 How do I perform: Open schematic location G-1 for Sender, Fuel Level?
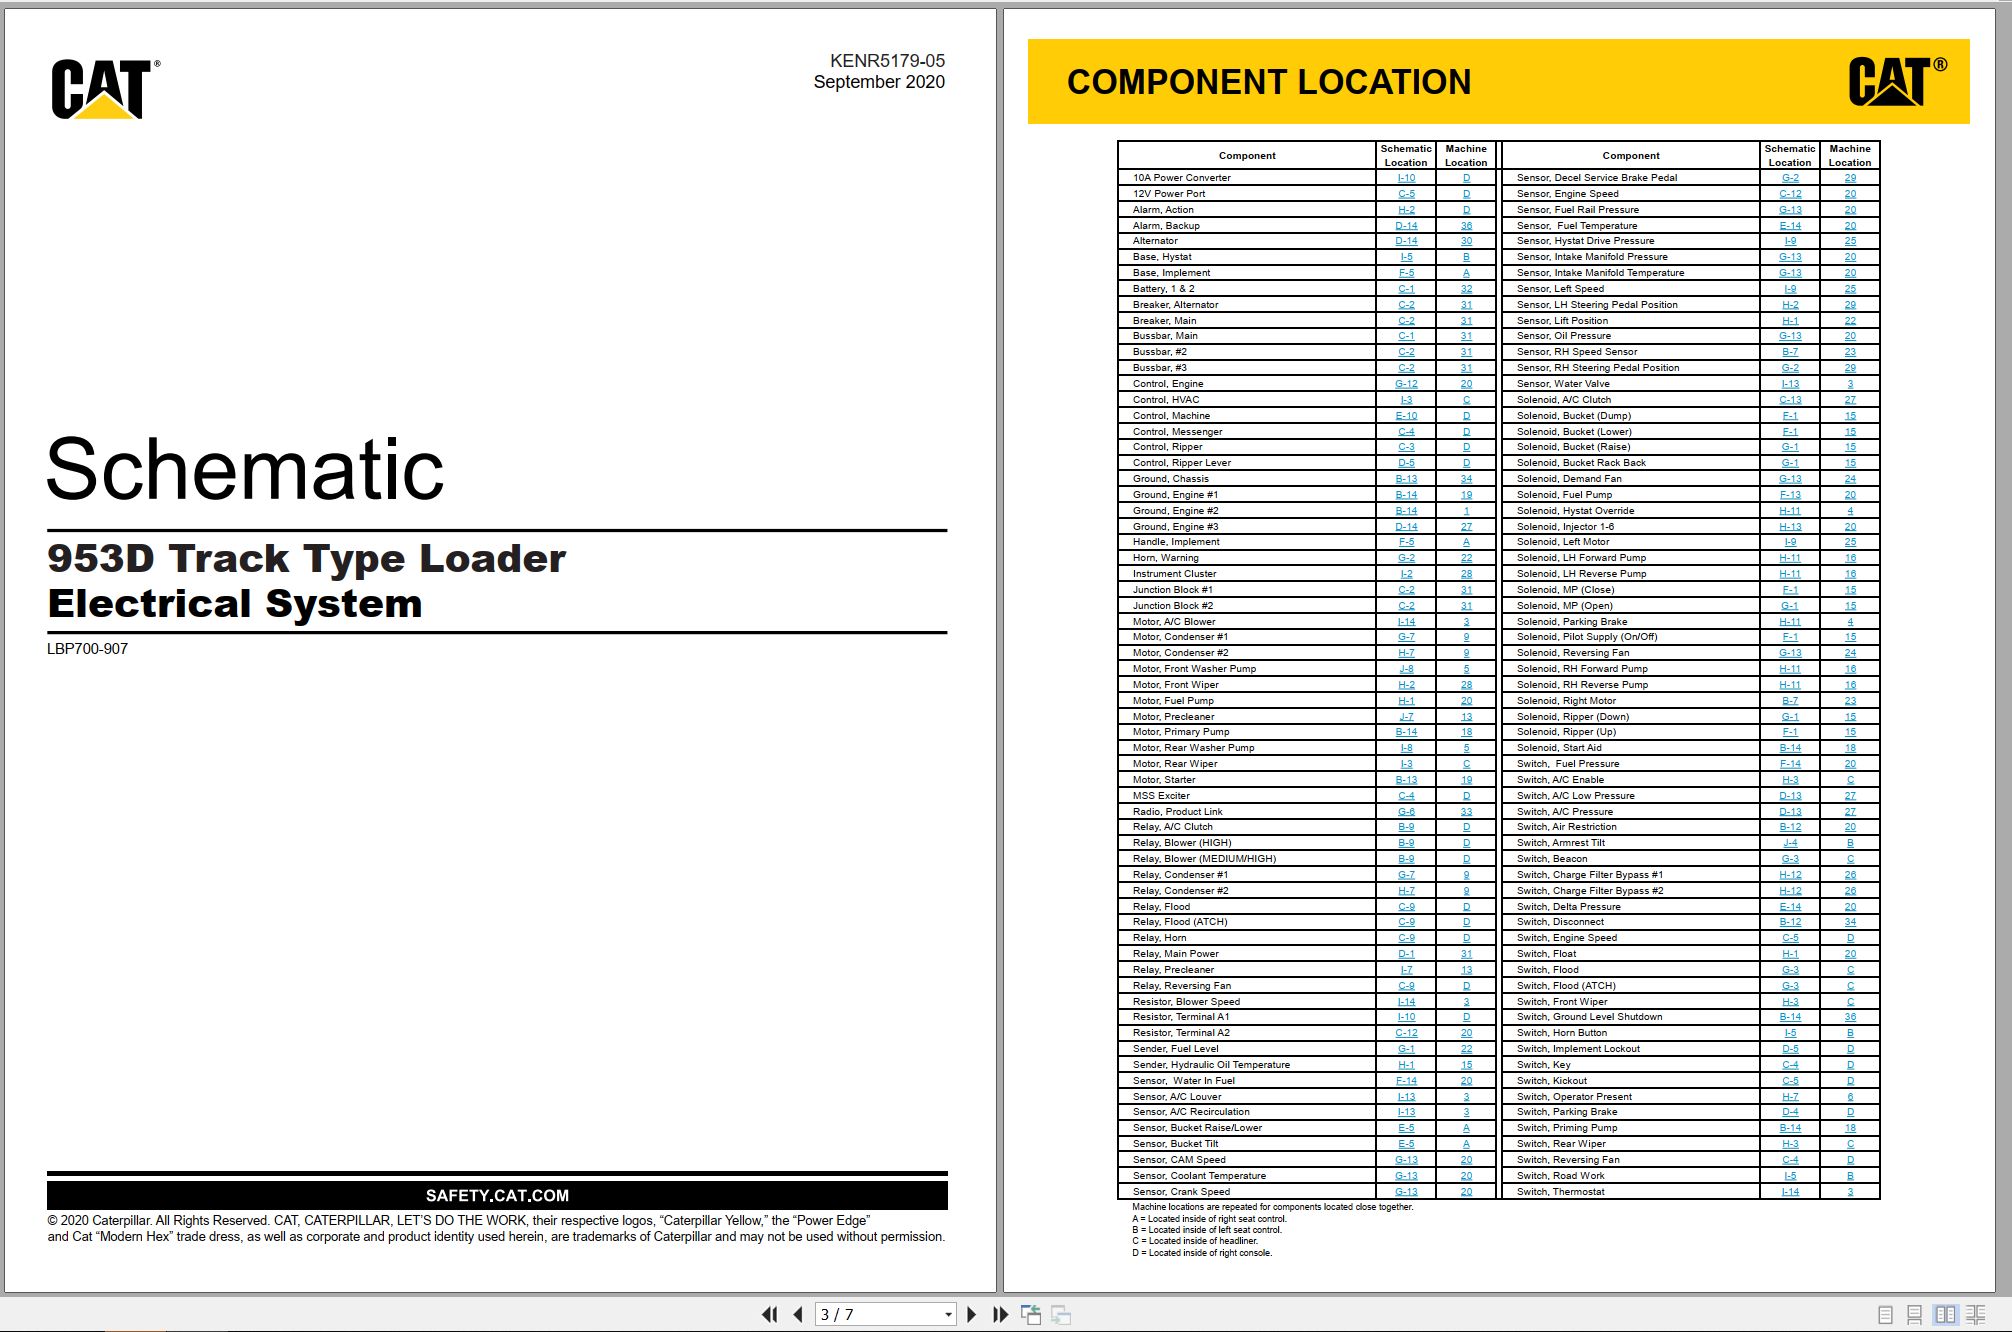tap(1406, 1049)
